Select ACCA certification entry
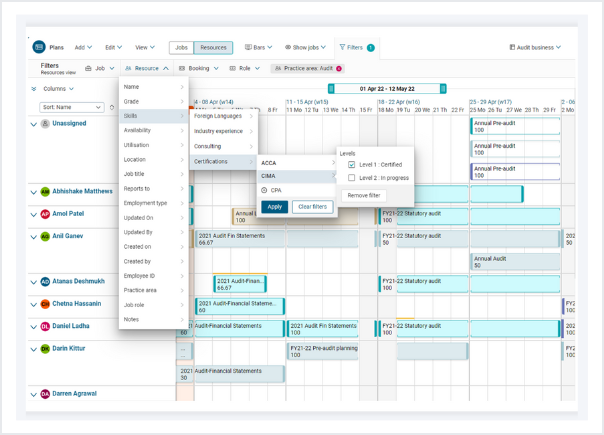Screen dimensions: 604x435 tap(297, 163)
